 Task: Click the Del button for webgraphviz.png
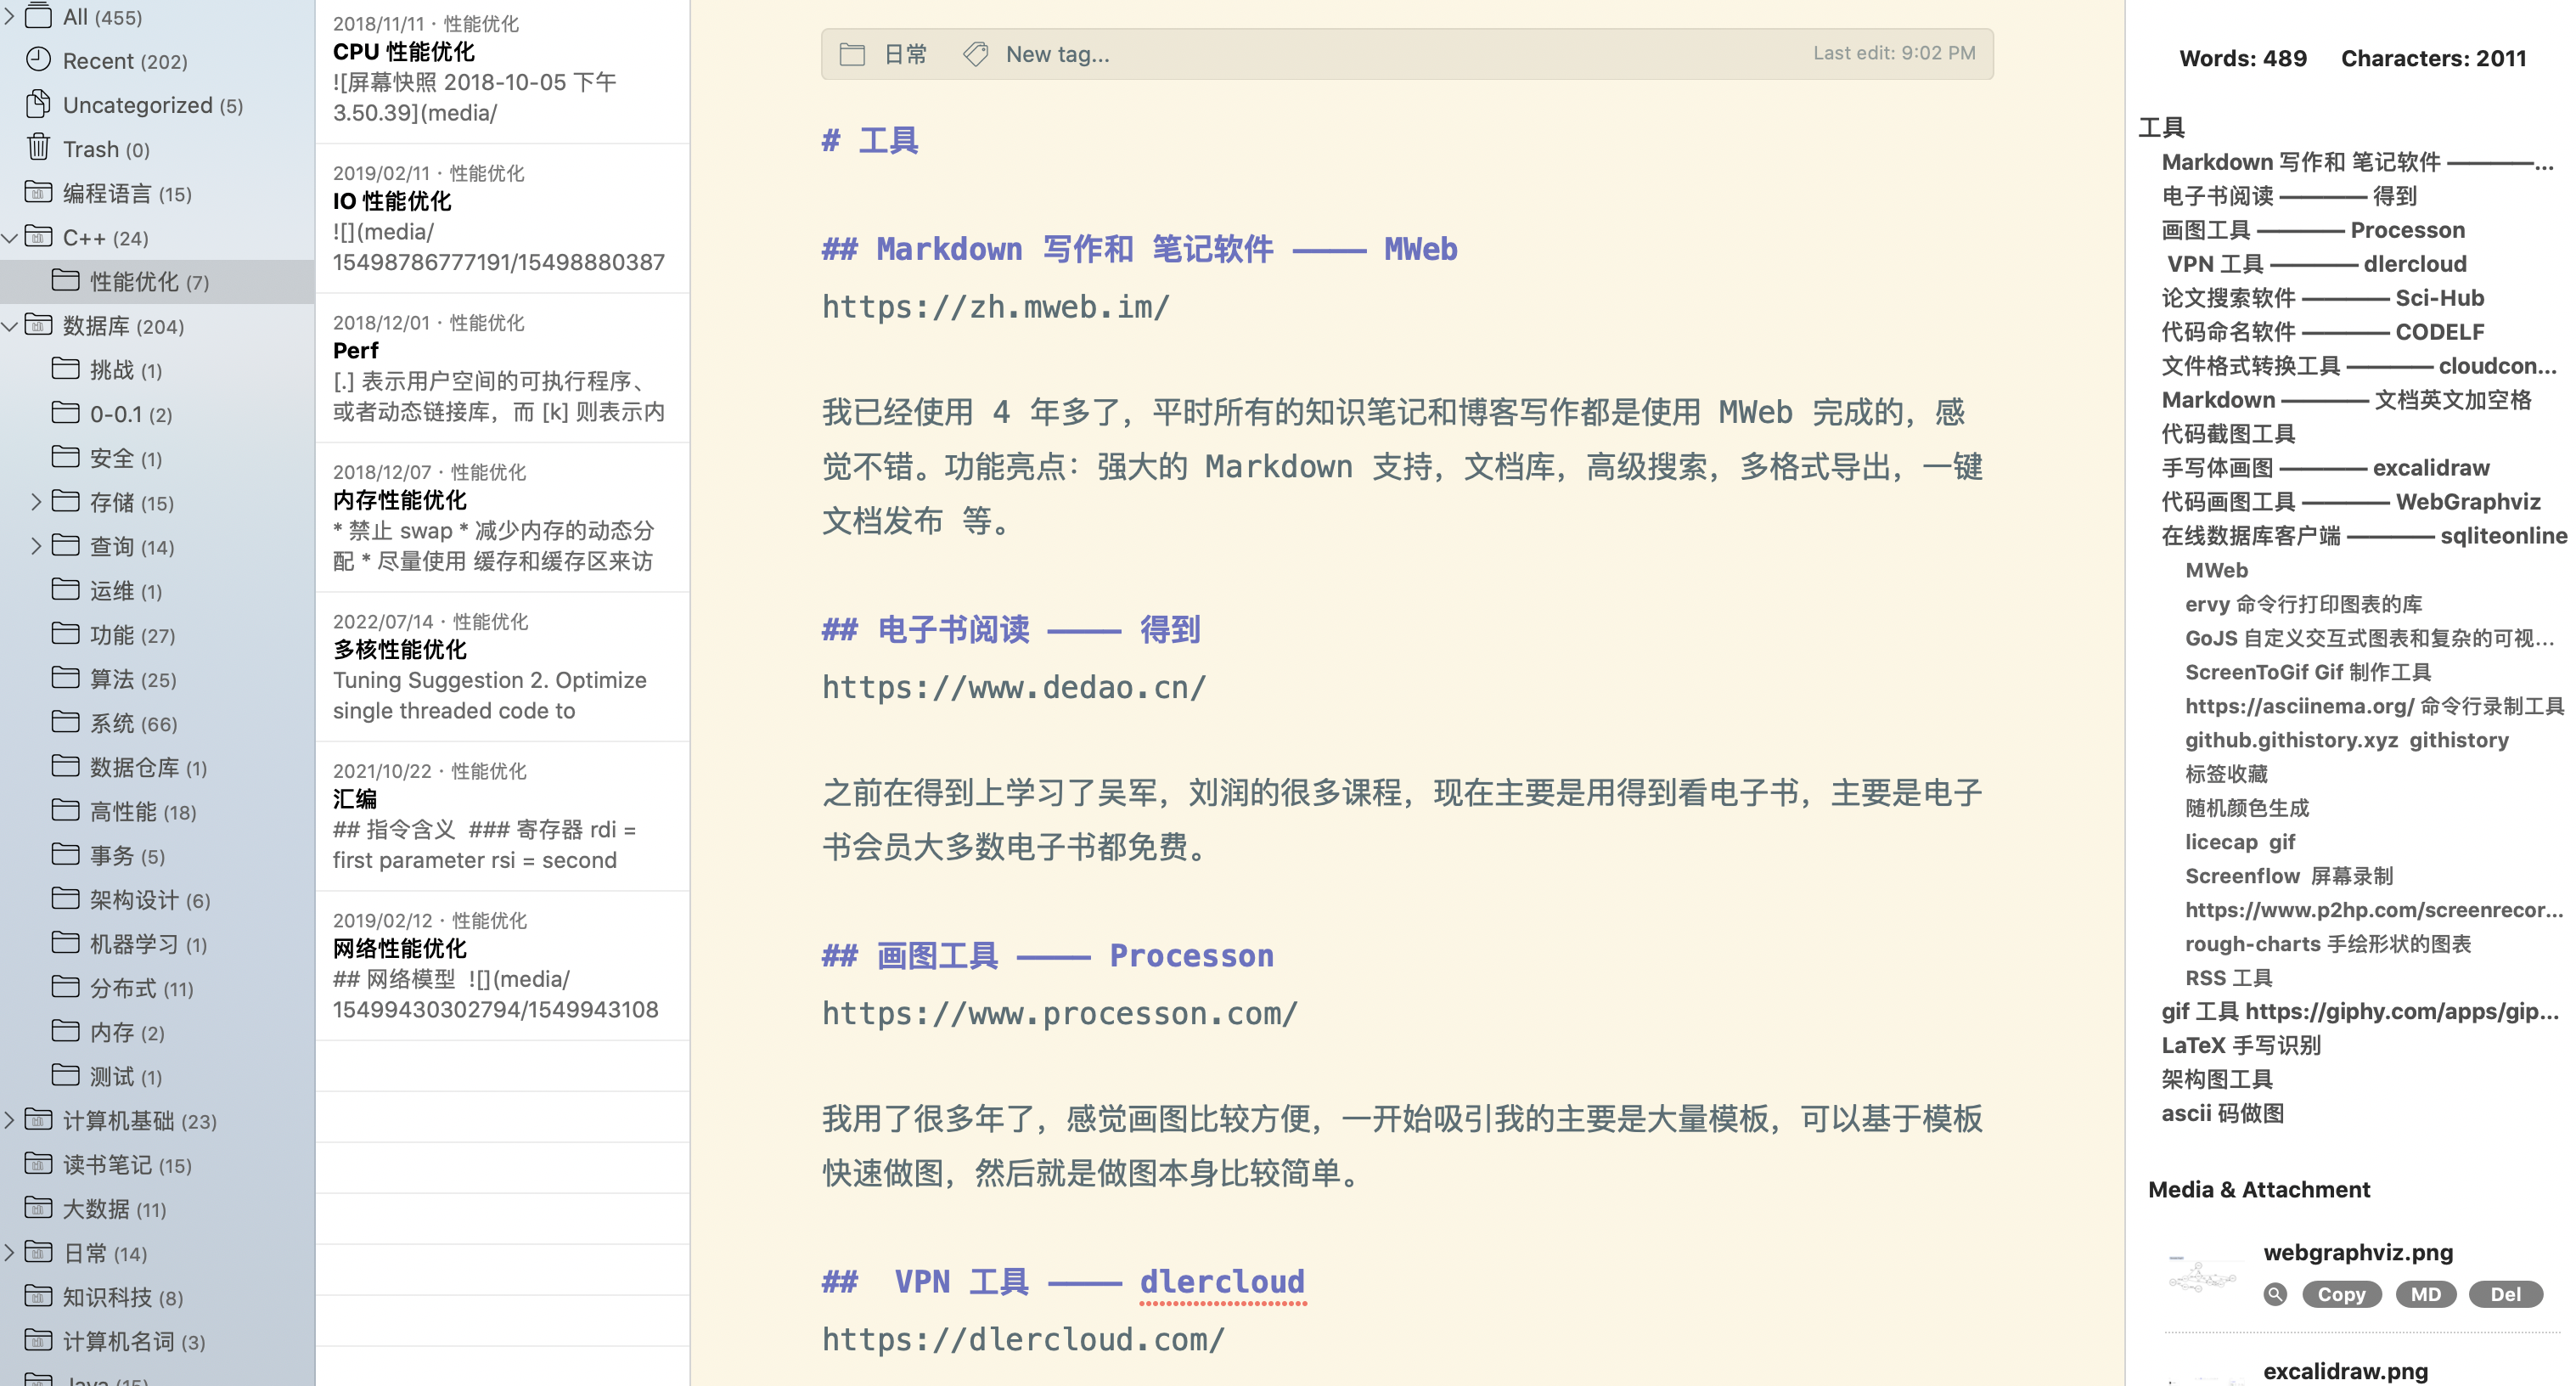2505,1294
